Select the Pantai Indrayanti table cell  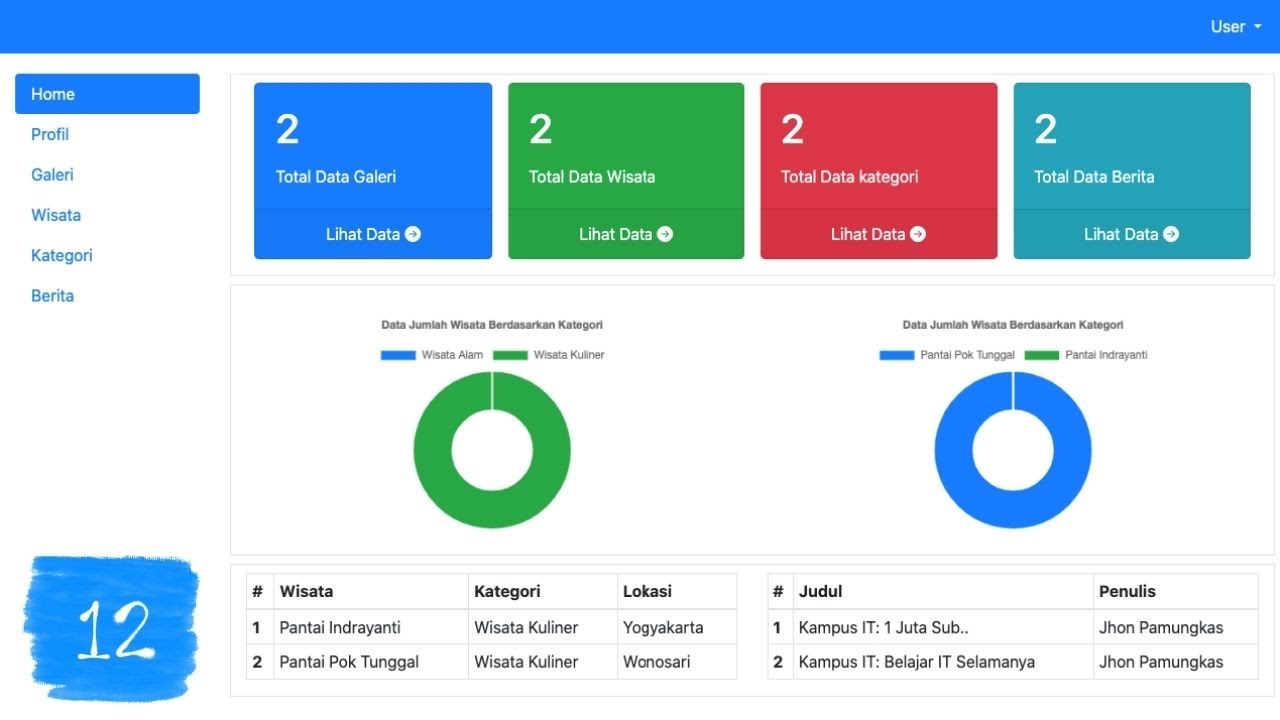(x=371, y=628)
